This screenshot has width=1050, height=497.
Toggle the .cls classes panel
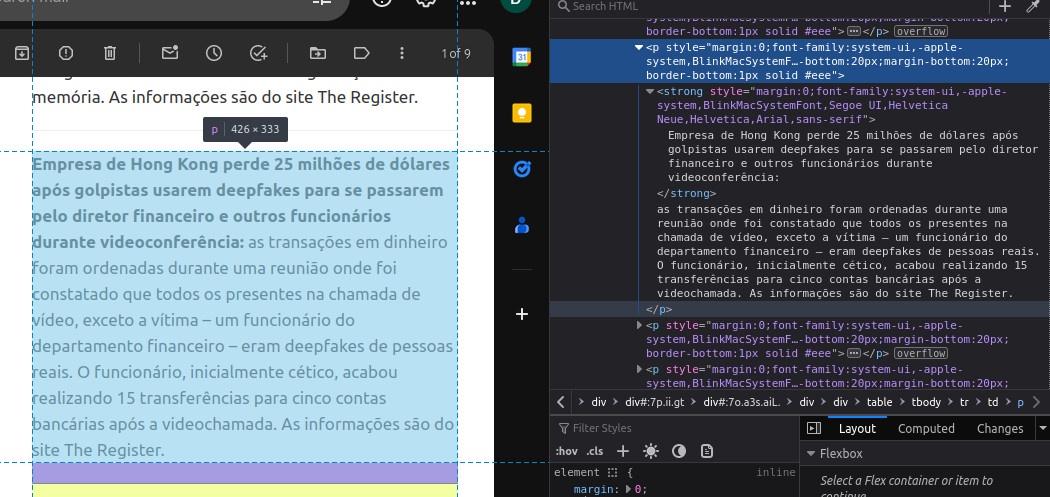[595, 451]
